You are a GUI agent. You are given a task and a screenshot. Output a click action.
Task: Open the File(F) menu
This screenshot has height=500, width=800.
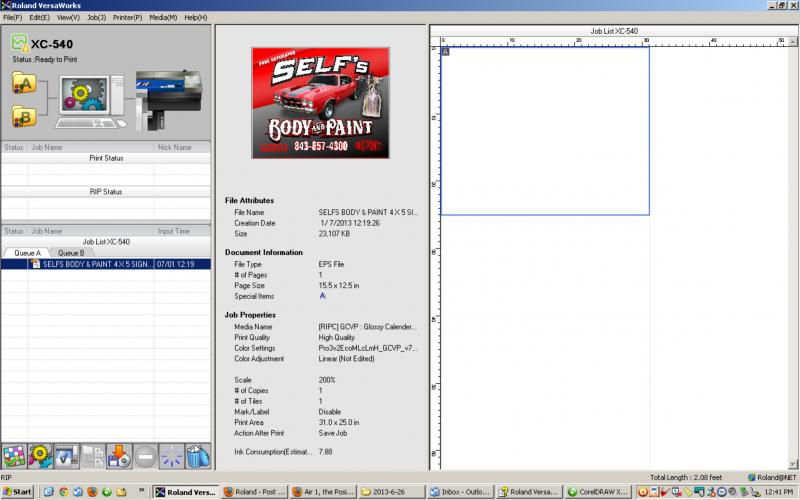click(13, 17)
